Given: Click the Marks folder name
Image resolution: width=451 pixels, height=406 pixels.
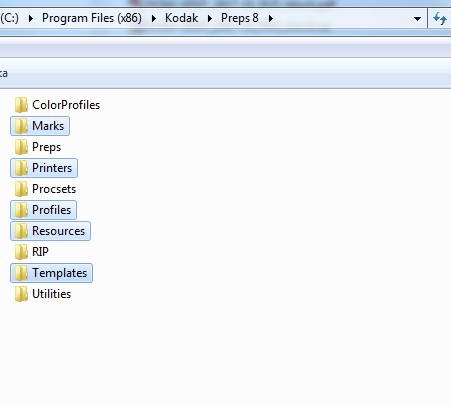Looking at the screenshot, I should coord(48,126).
